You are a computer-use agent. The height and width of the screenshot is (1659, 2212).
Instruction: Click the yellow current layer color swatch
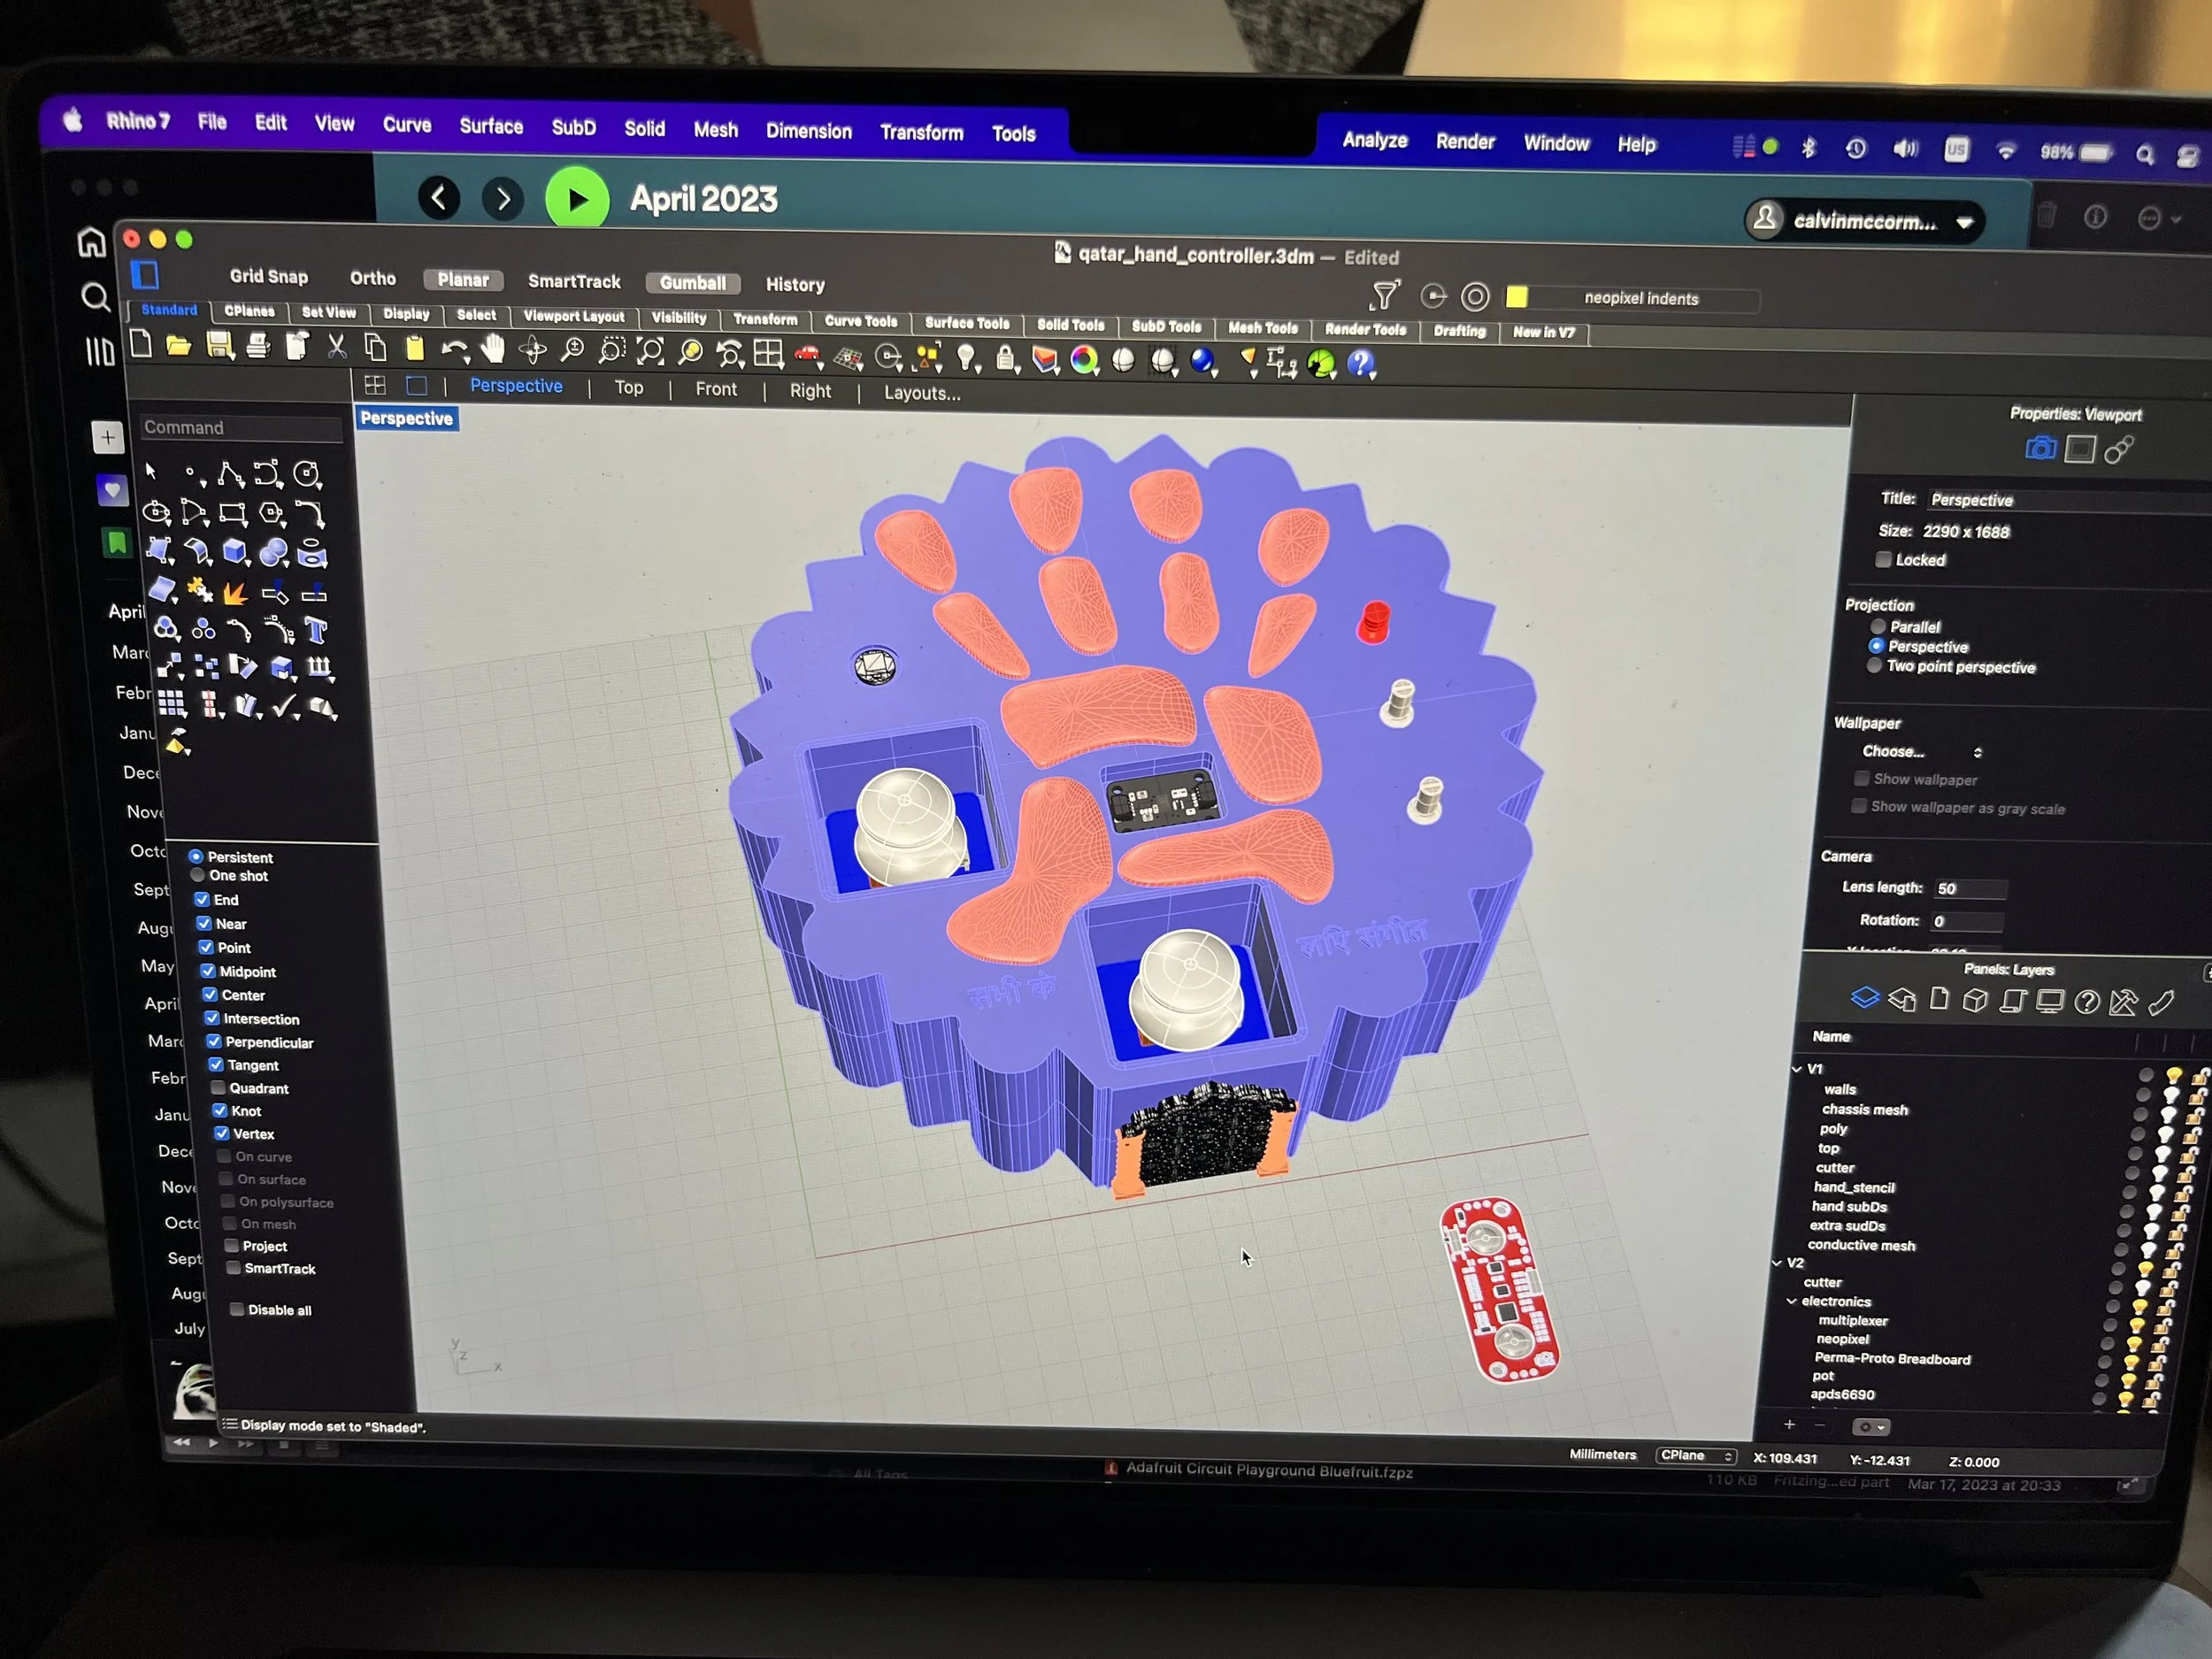1516,297
